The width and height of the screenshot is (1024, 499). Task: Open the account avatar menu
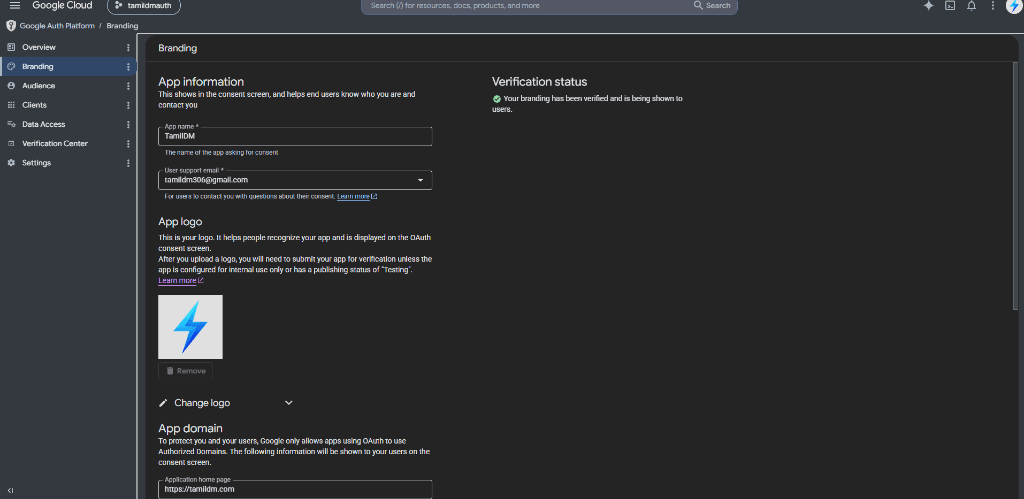[1014, 6]
